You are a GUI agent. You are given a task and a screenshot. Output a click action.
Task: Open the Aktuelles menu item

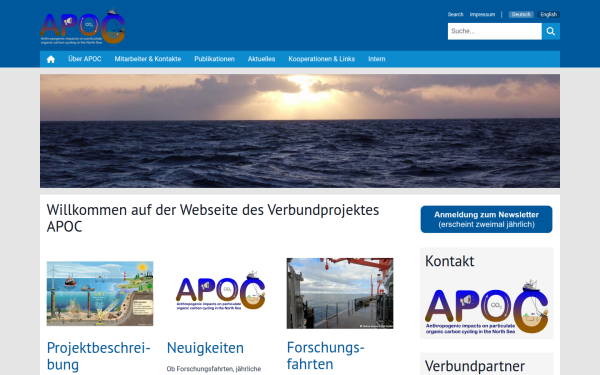pyautogui.click(x=261, y=59)
